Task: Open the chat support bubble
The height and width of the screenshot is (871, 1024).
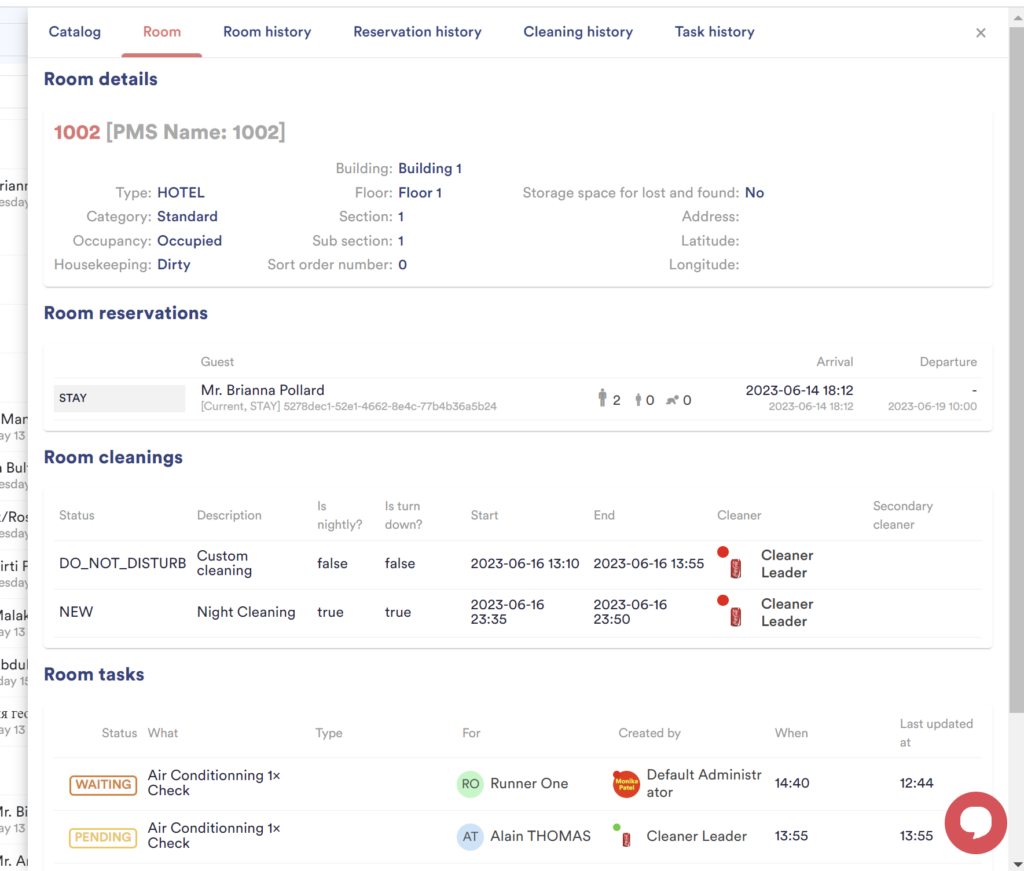Action: (x=976, y=822)
